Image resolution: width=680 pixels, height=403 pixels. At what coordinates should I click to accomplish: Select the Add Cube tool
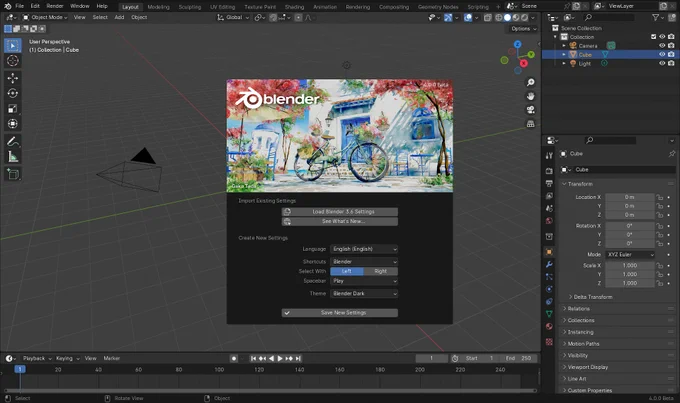(13, 174)
